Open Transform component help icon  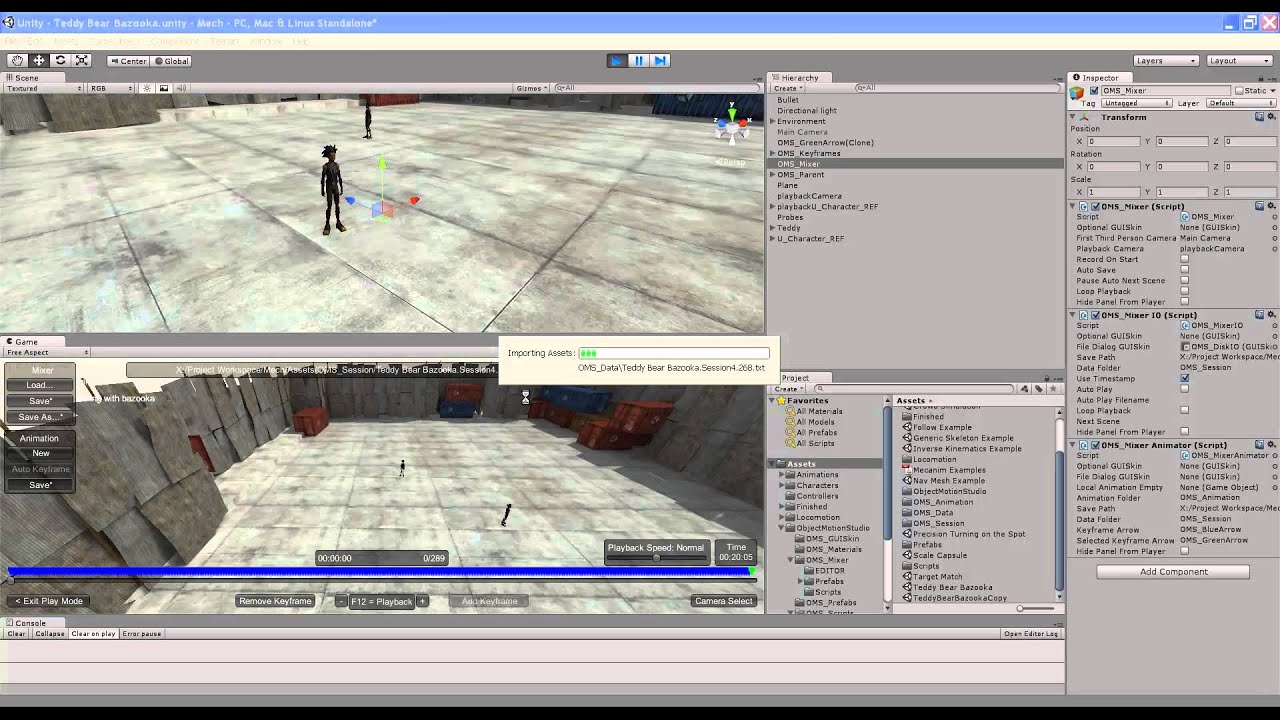(x=1259, y=117)
